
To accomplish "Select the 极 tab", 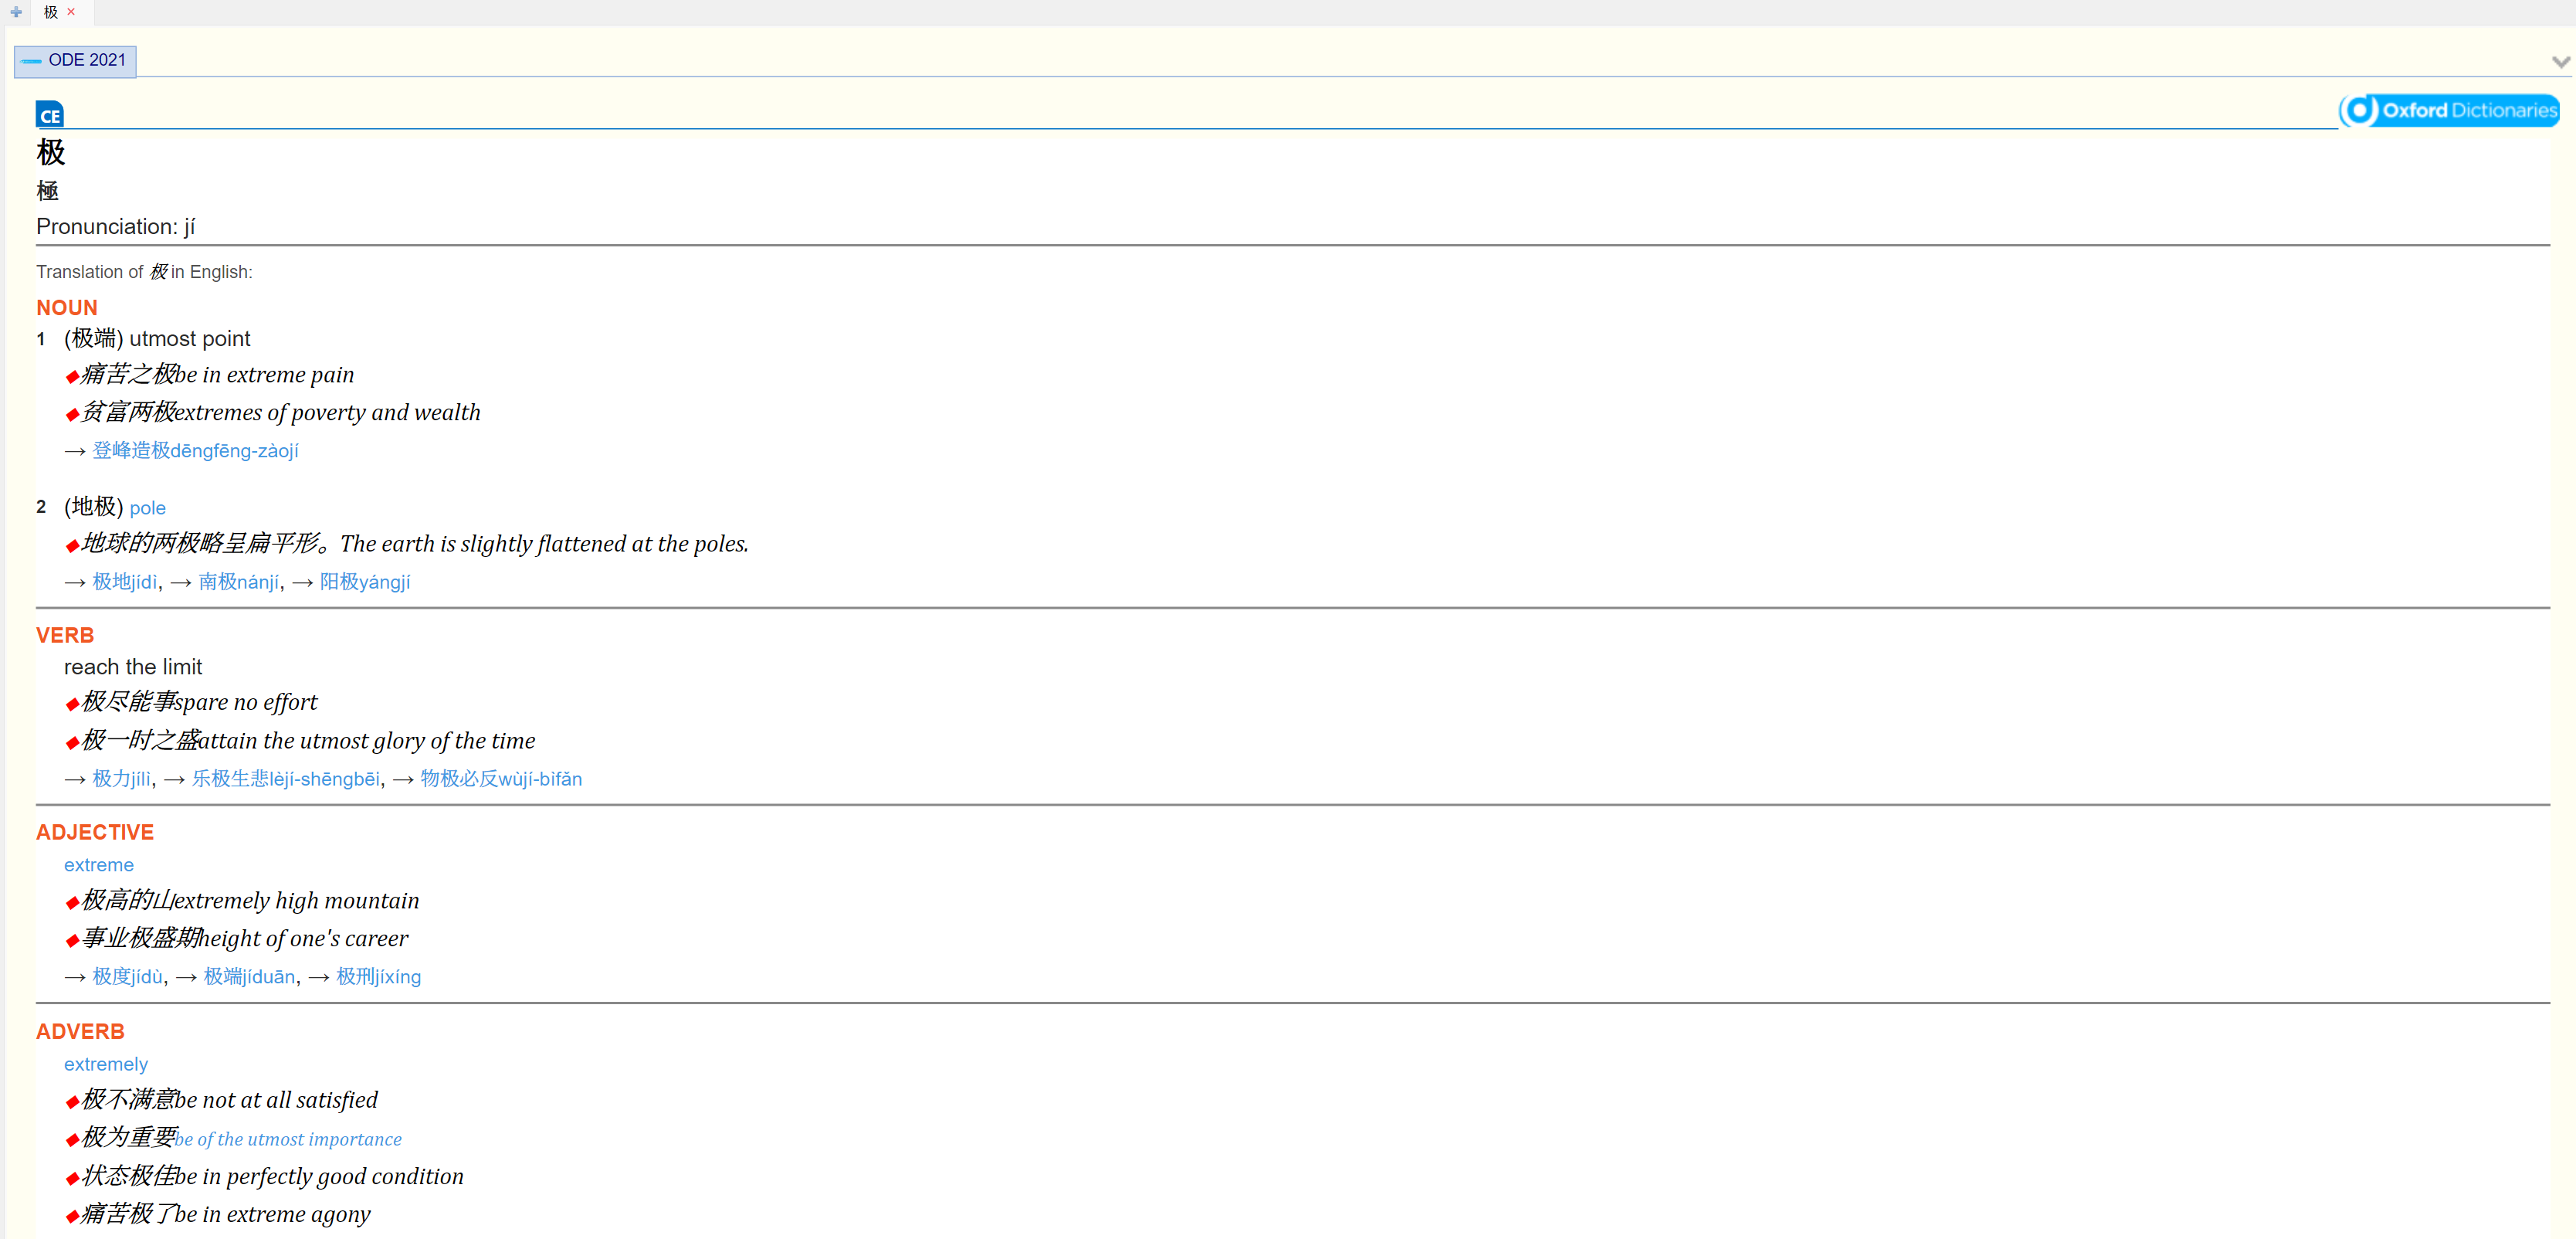I will [51, 12].
